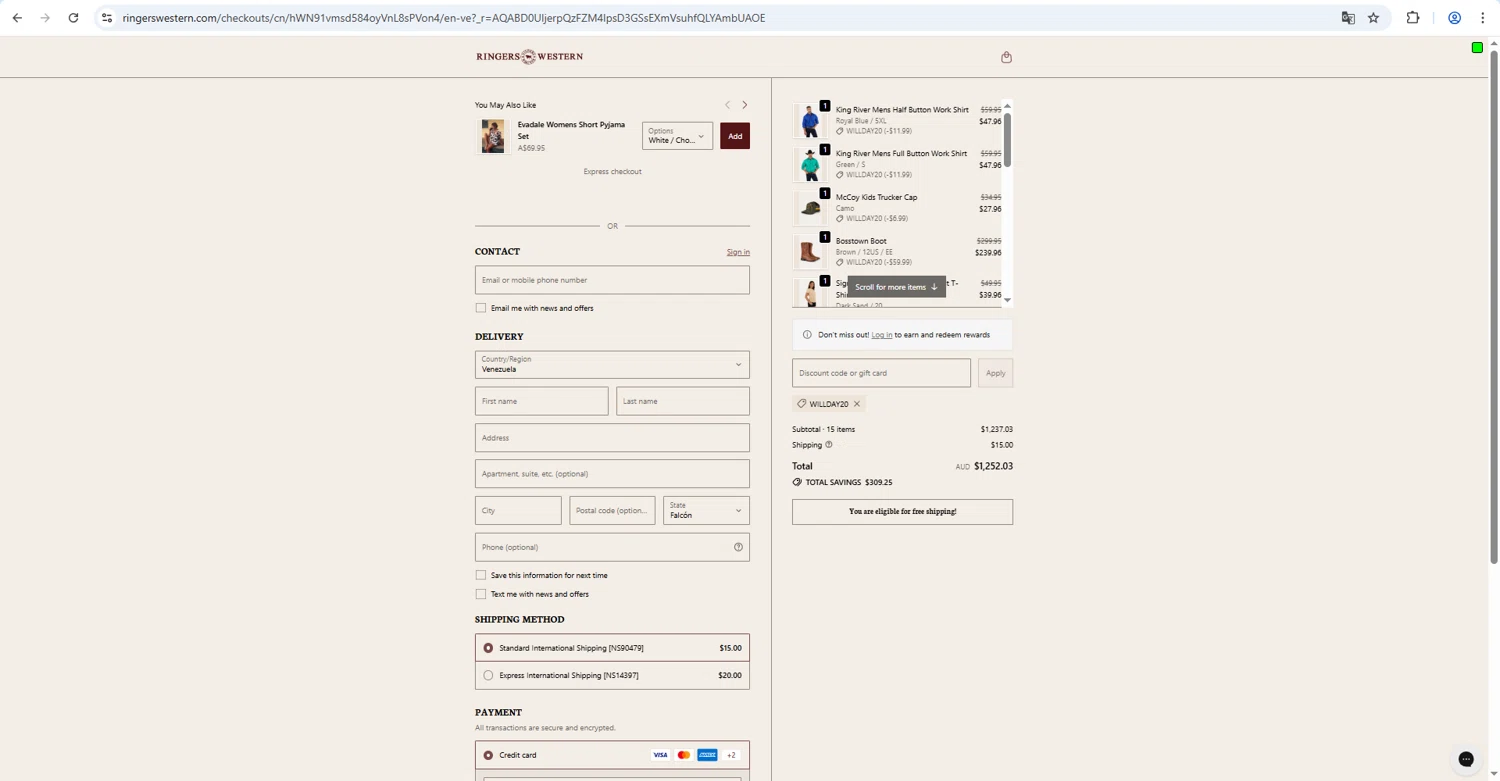The height and width of the screenshot is (781, 1500).
Task: Open the product Options dropdown
Action: coord(677,136)
